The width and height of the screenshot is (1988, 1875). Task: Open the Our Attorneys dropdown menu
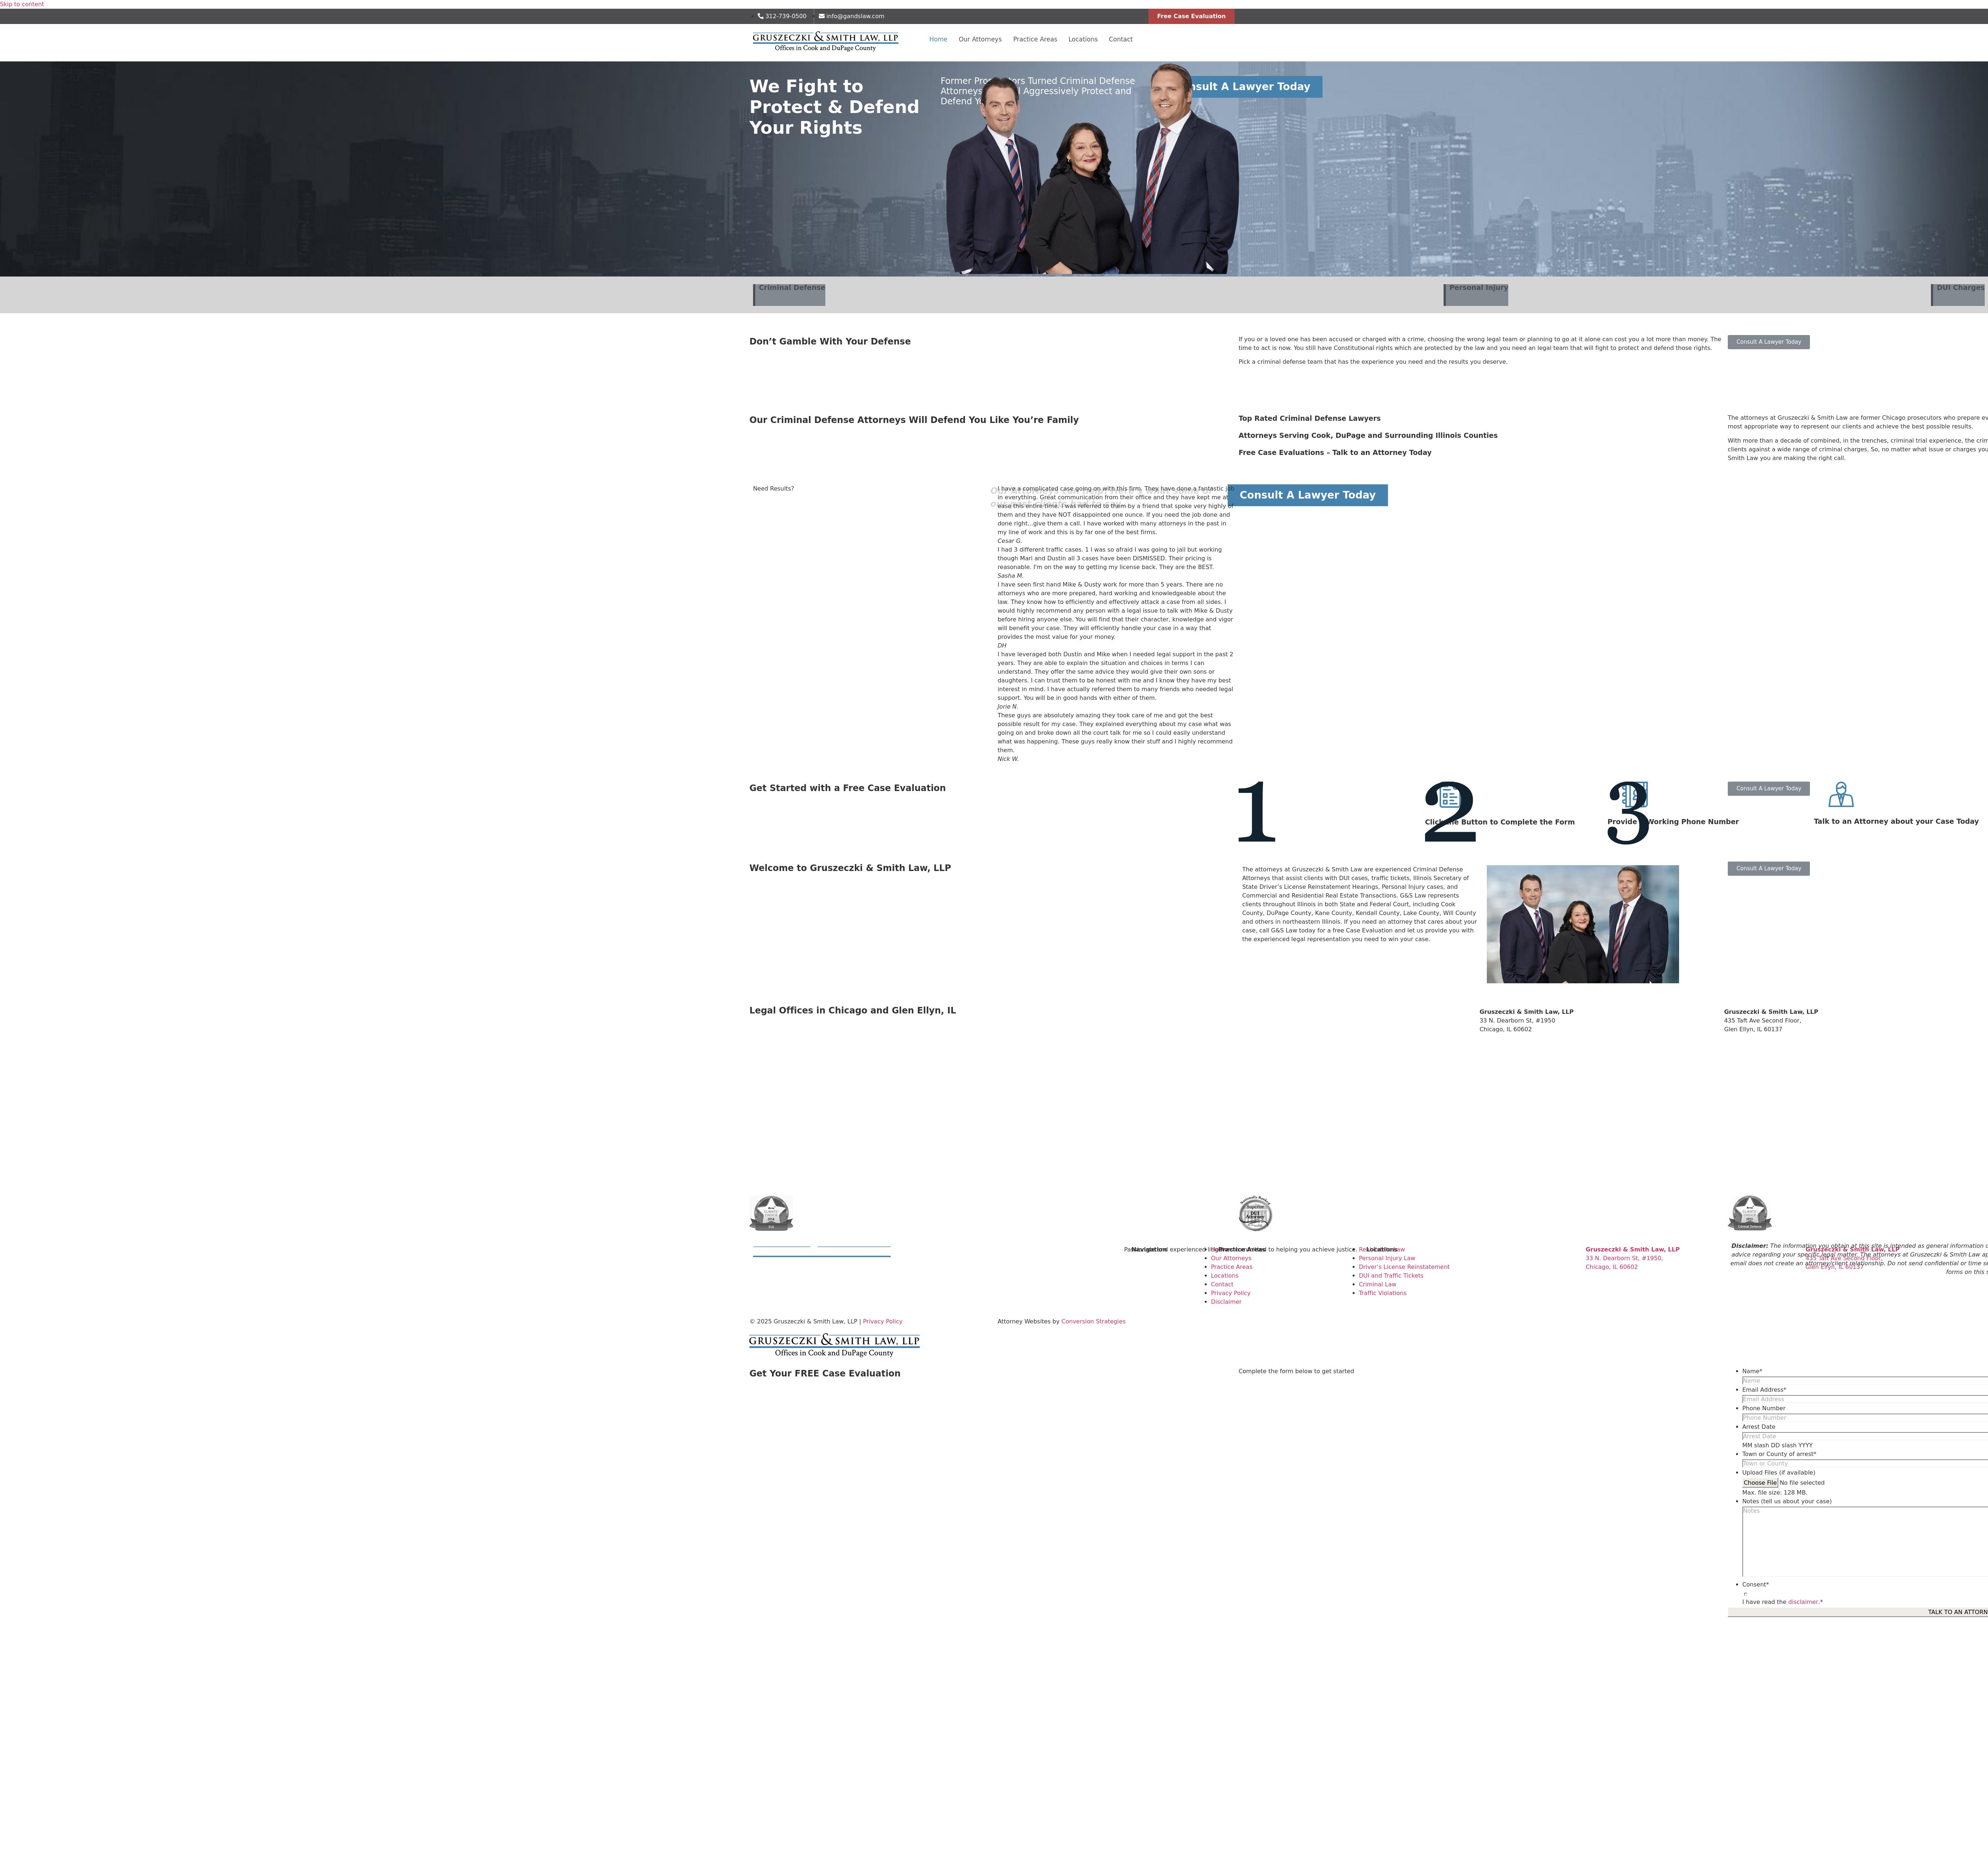[979, 39]
